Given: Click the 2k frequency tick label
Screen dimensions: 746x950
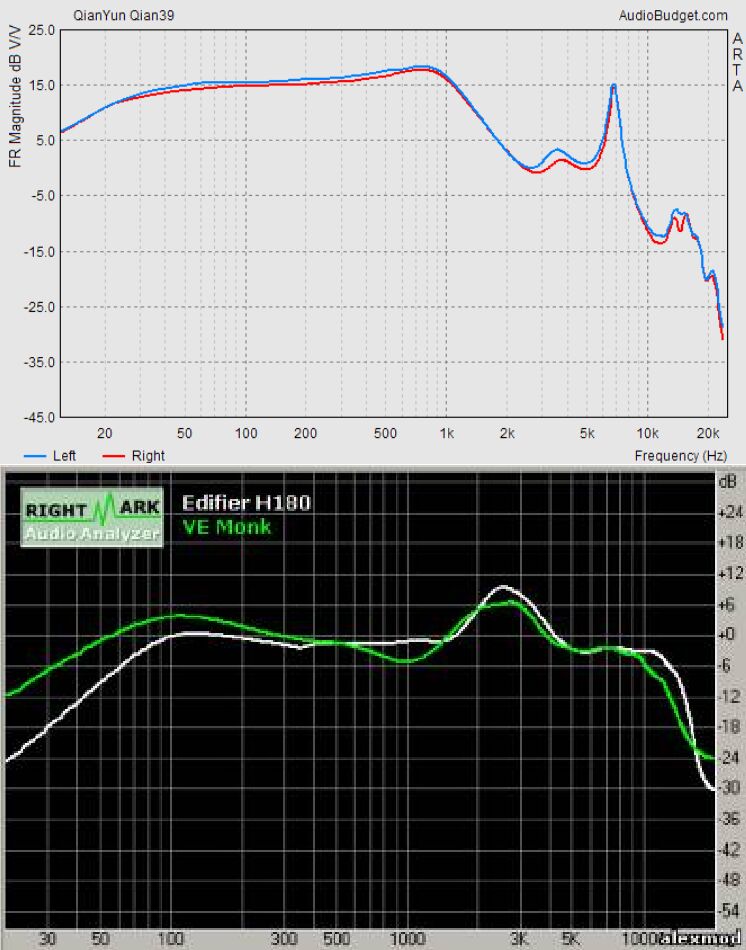Looking at the screenshot, I should (x=507, y=433).
